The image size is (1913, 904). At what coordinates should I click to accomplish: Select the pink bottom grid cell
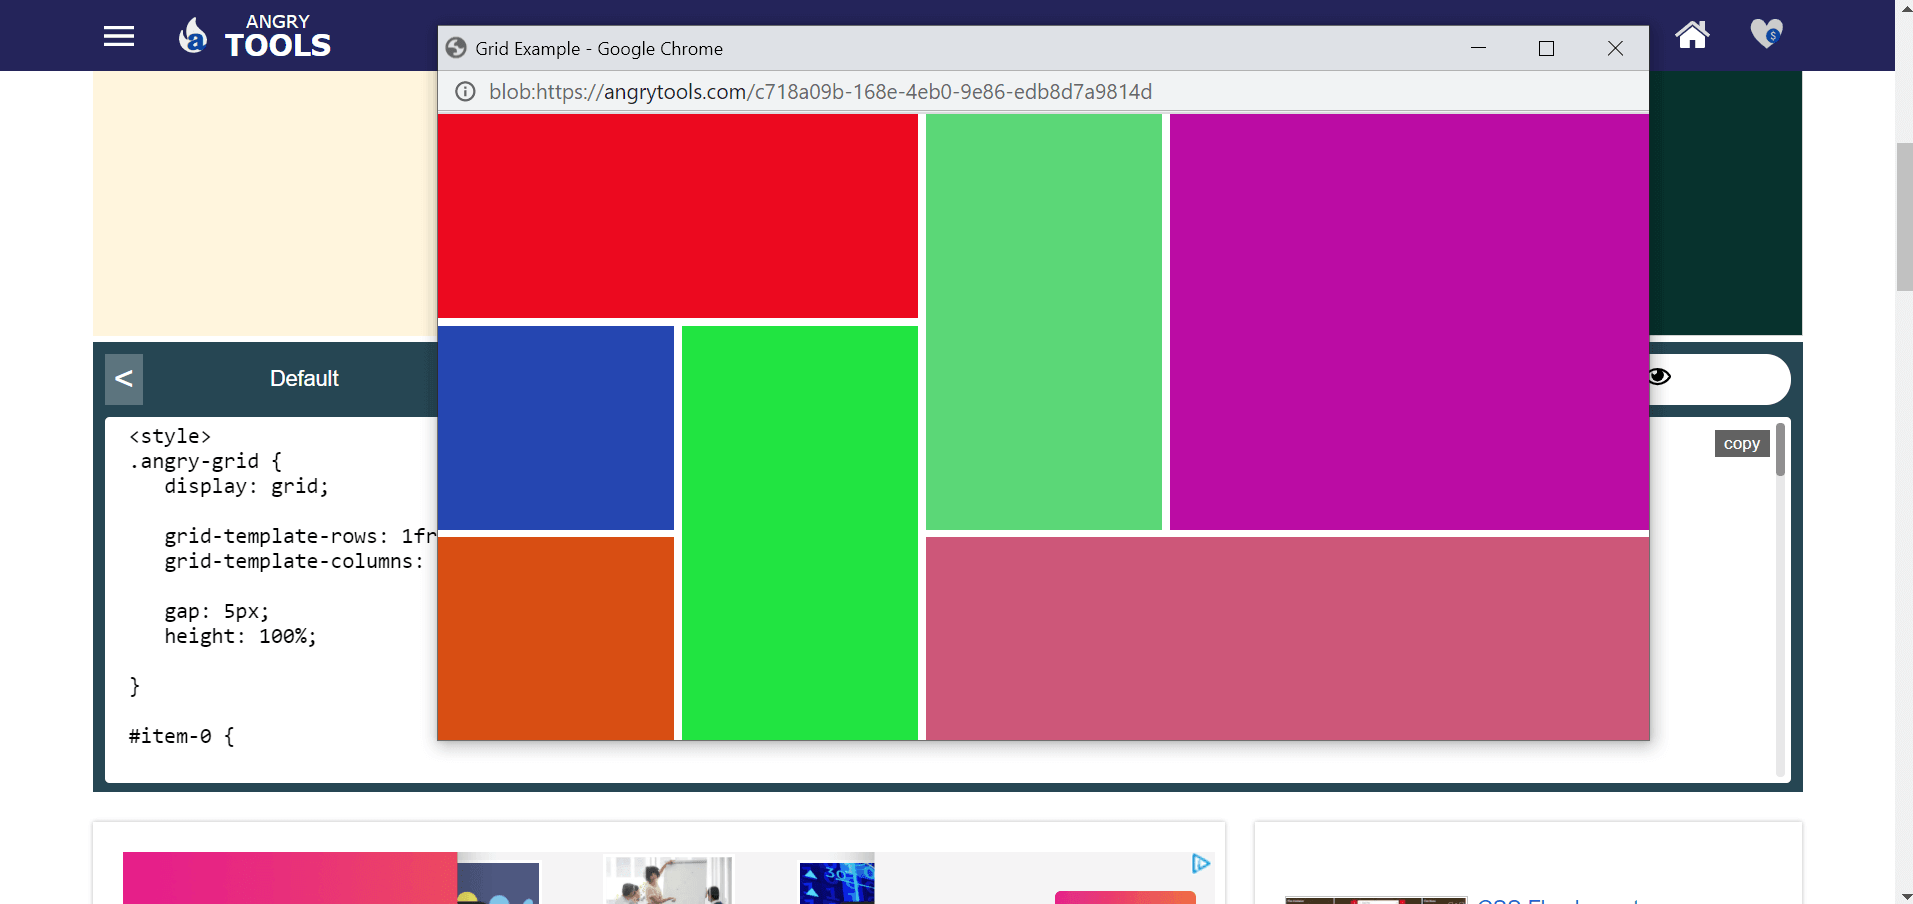[x=1287, y=638]
